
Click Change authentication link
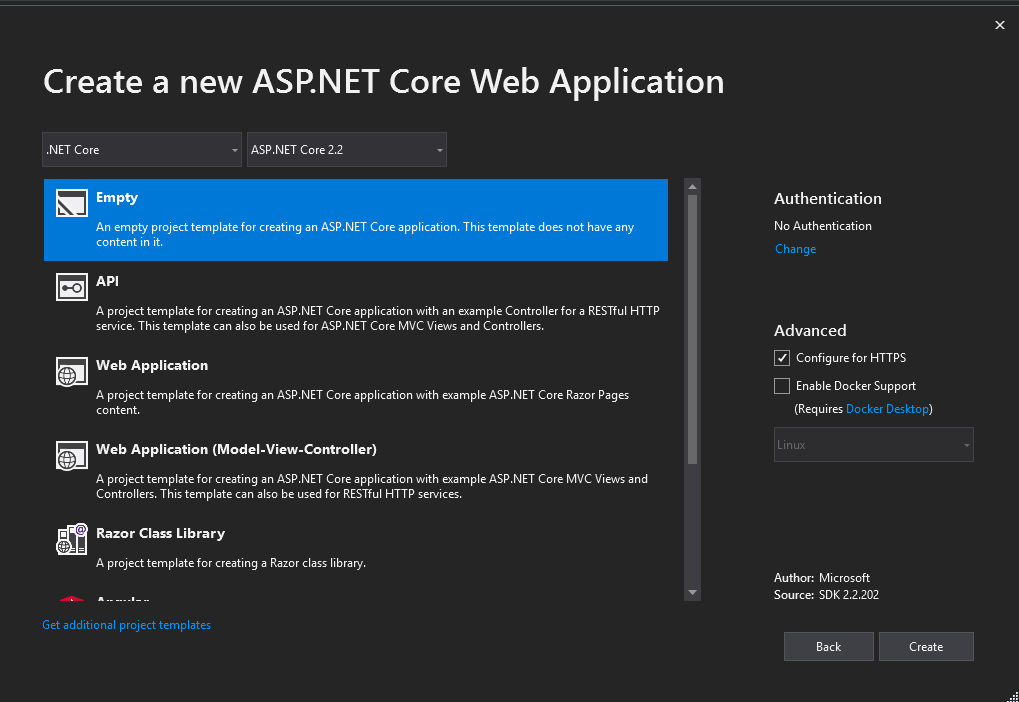[x=795, y=249]
